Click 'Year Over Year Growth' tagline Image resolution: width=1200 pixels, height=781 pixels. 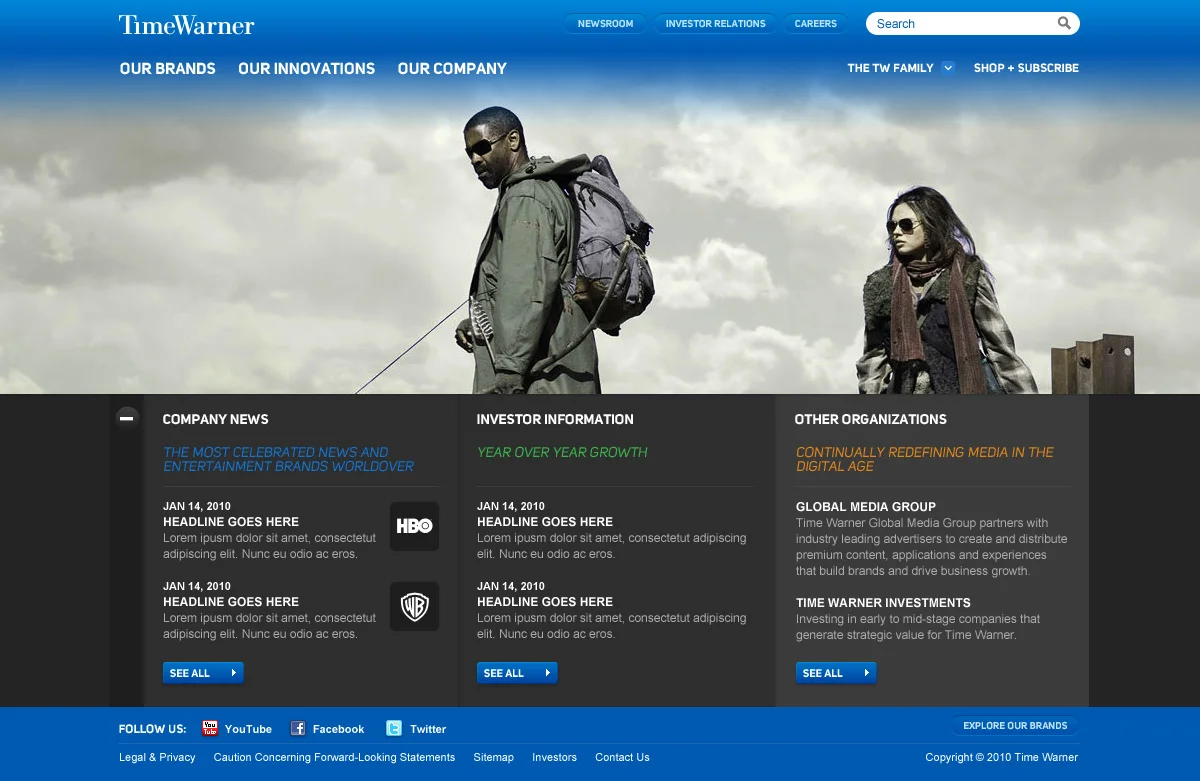point(562,452)
